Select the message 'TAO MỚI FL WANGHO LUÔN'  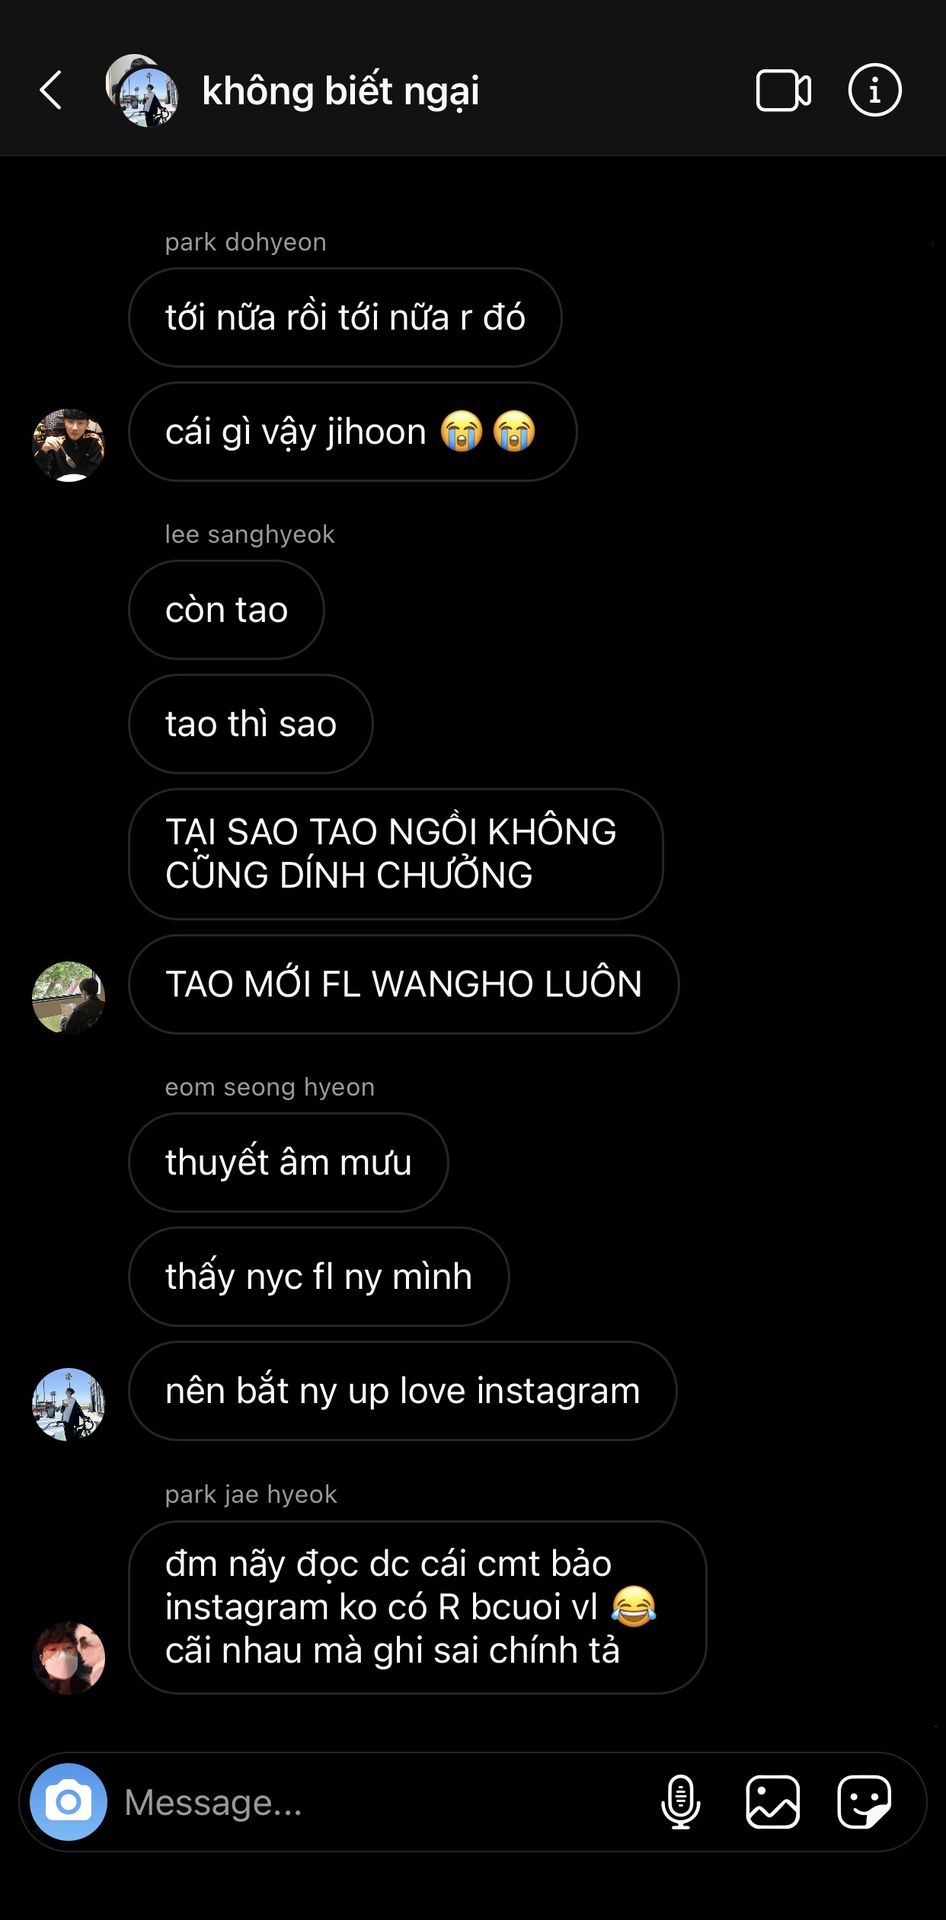(404, 984)
